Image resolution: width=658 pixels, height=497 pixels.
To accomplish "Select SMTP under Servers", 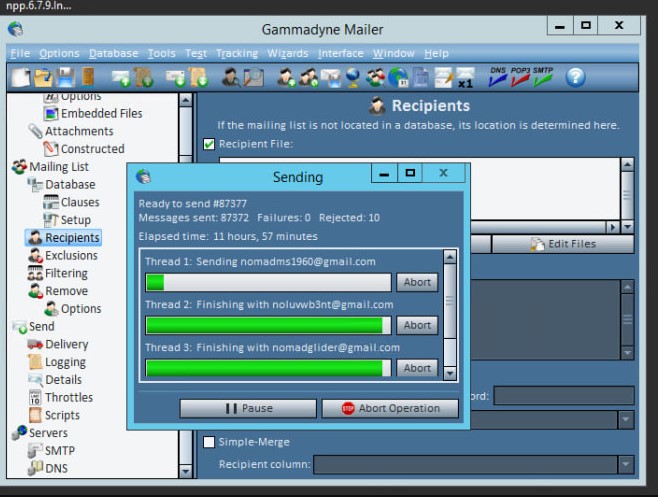I will [60, 450].
